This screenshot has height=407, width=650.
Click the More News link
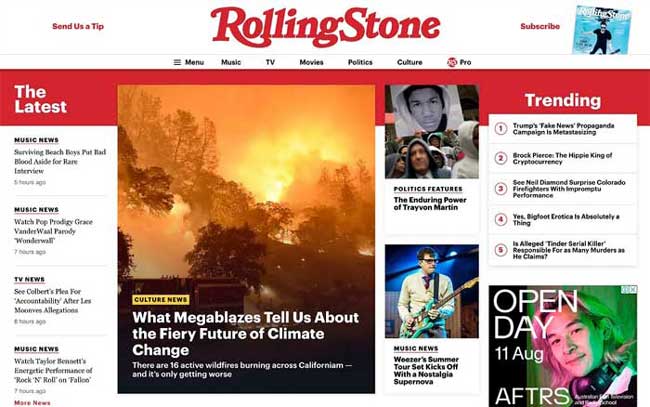[32, 403]
